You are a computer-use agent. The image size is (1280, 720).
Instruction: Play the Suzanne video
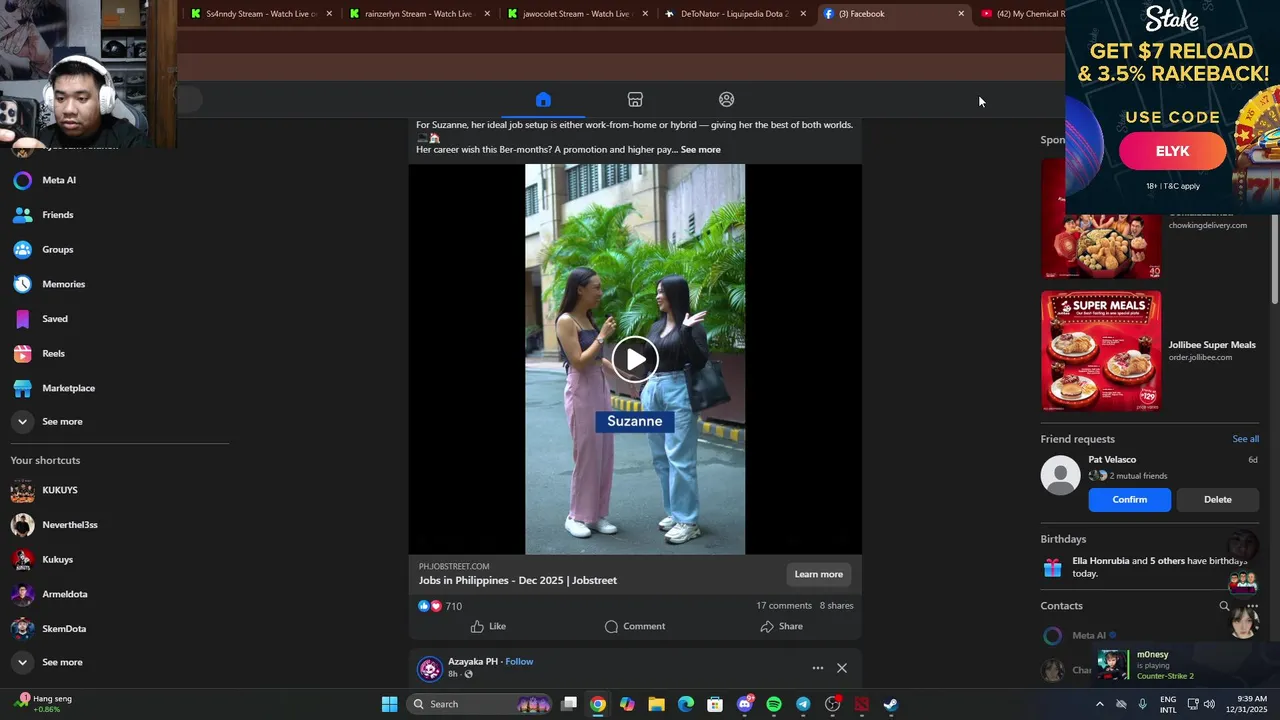635,359
